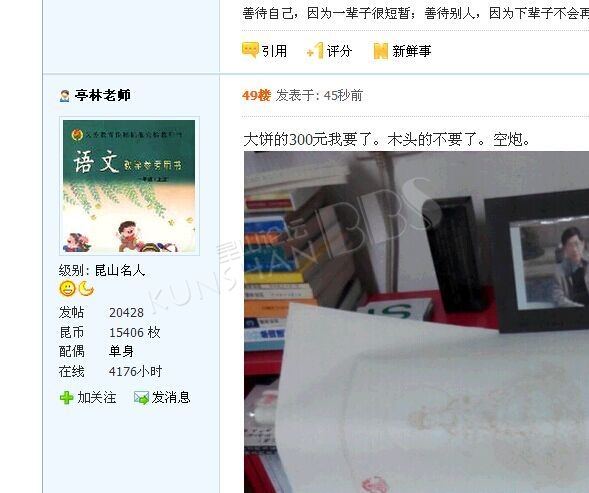This screenshot has height=493, width=589.
Task: Click the green plus 加关注 icon
Action: coord(66,398)
